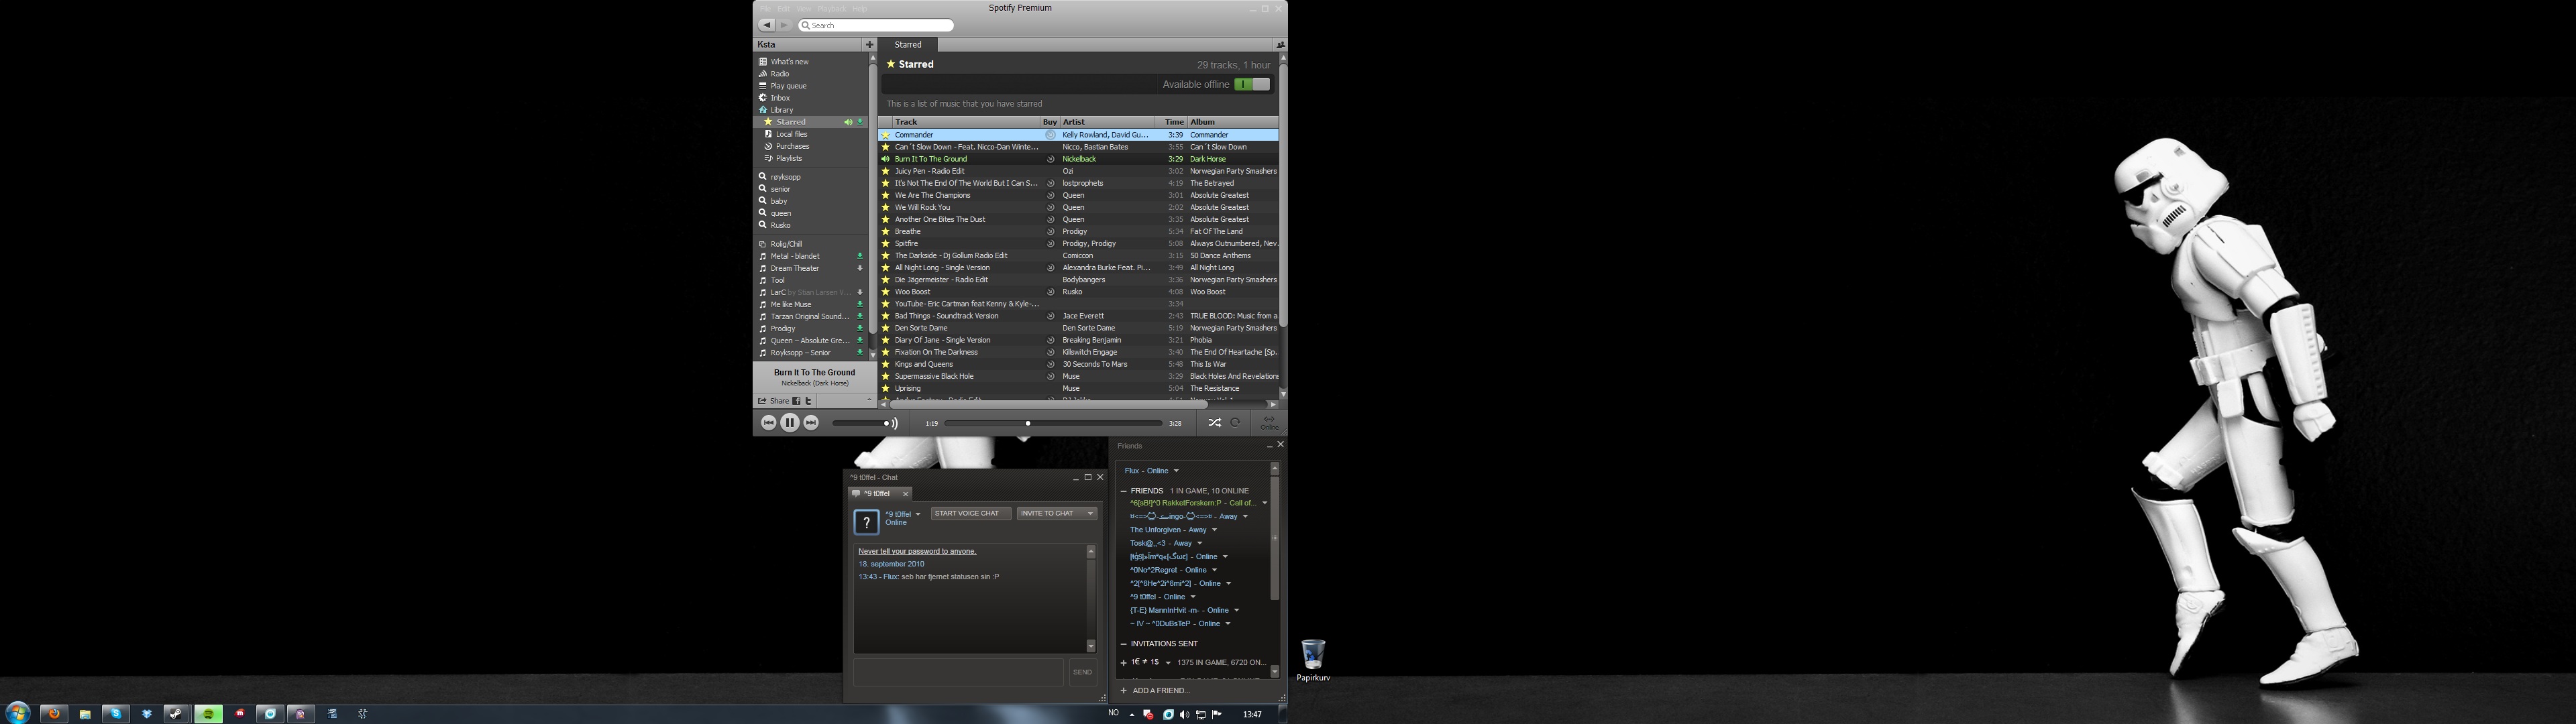Open Playlists in the sidebar
This screenshot has height=724, width=2576.
click(788, 158)
